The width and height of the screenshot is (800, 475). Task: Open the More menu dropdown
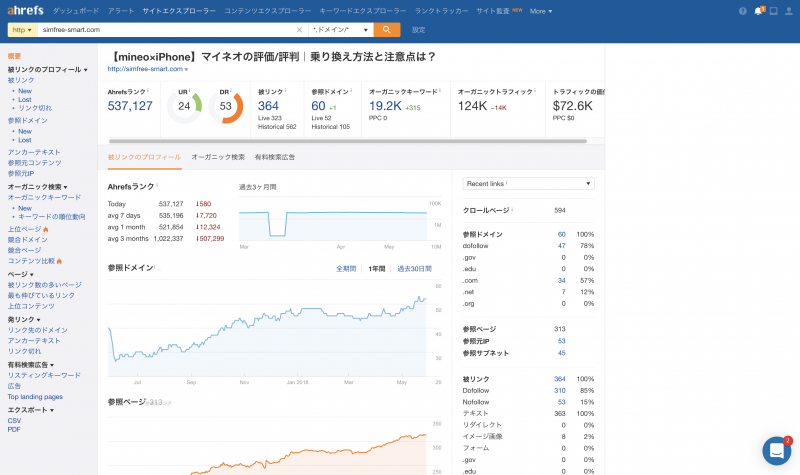pyautogui.click(x=540, y=11)
